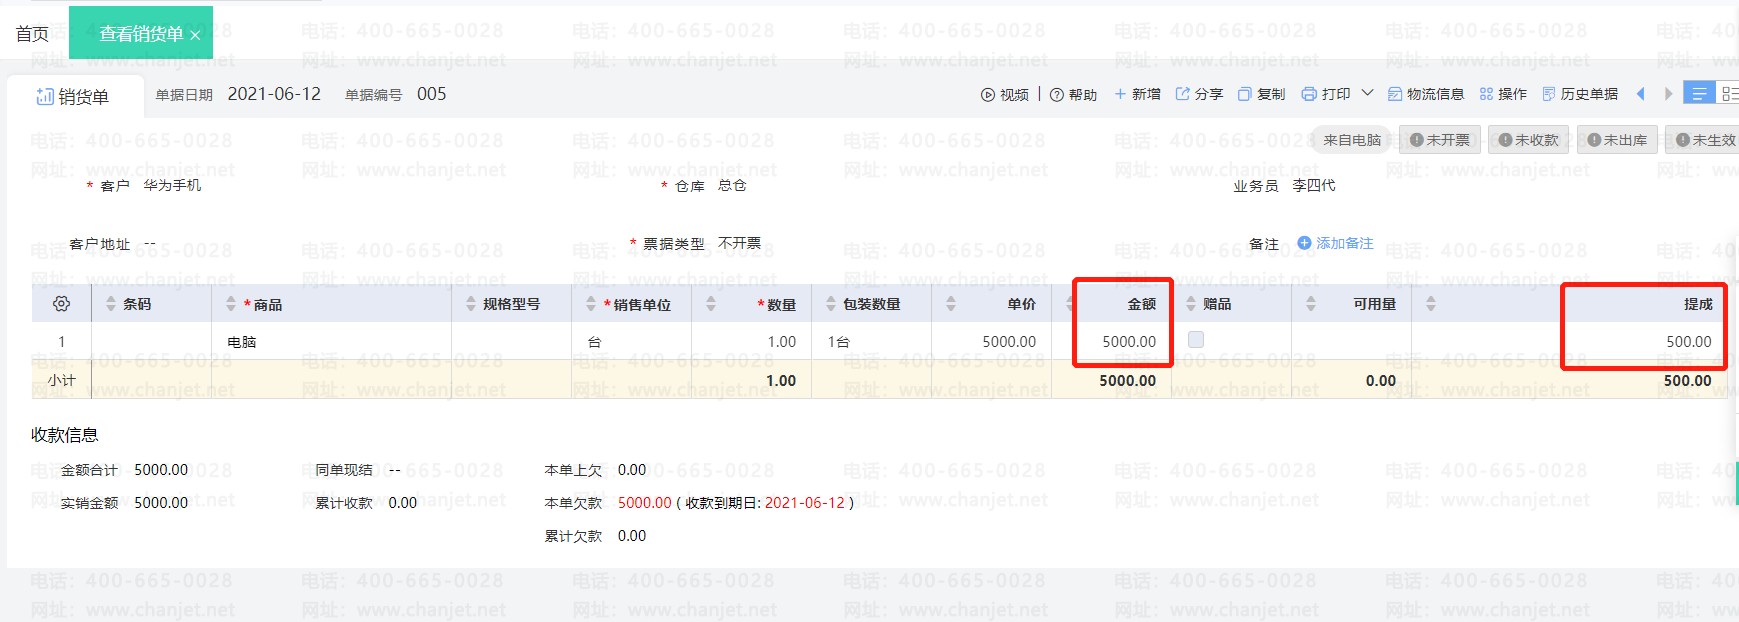1739x622 pixels.
Task: Print the sales order with 打印
Action: [1326, 94]
